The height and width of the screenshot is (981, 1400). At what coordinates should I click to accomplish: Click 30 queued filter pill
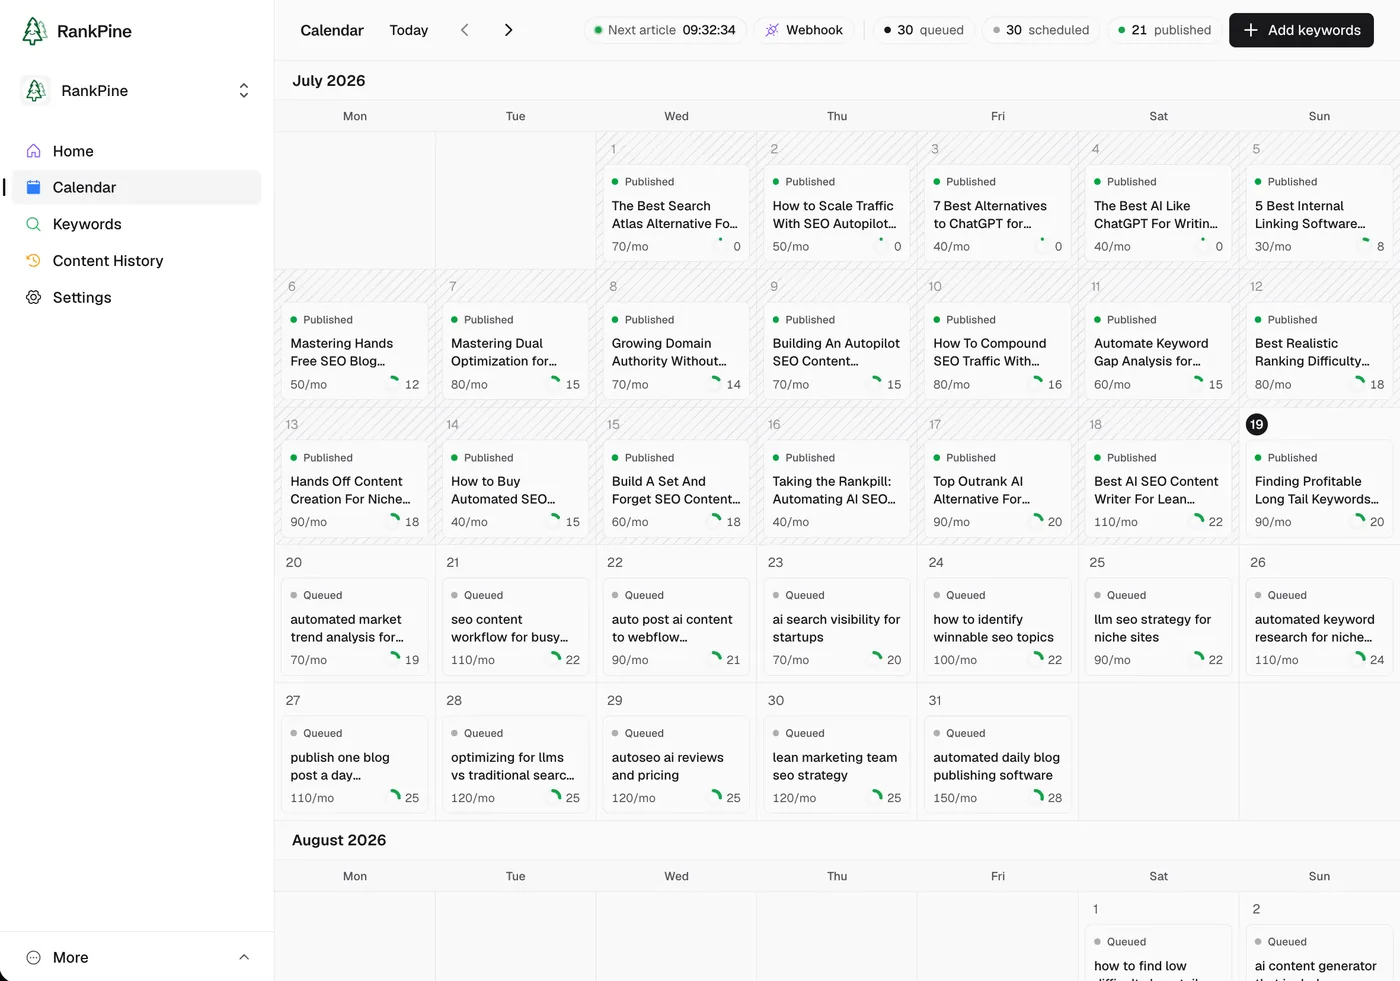923,30
